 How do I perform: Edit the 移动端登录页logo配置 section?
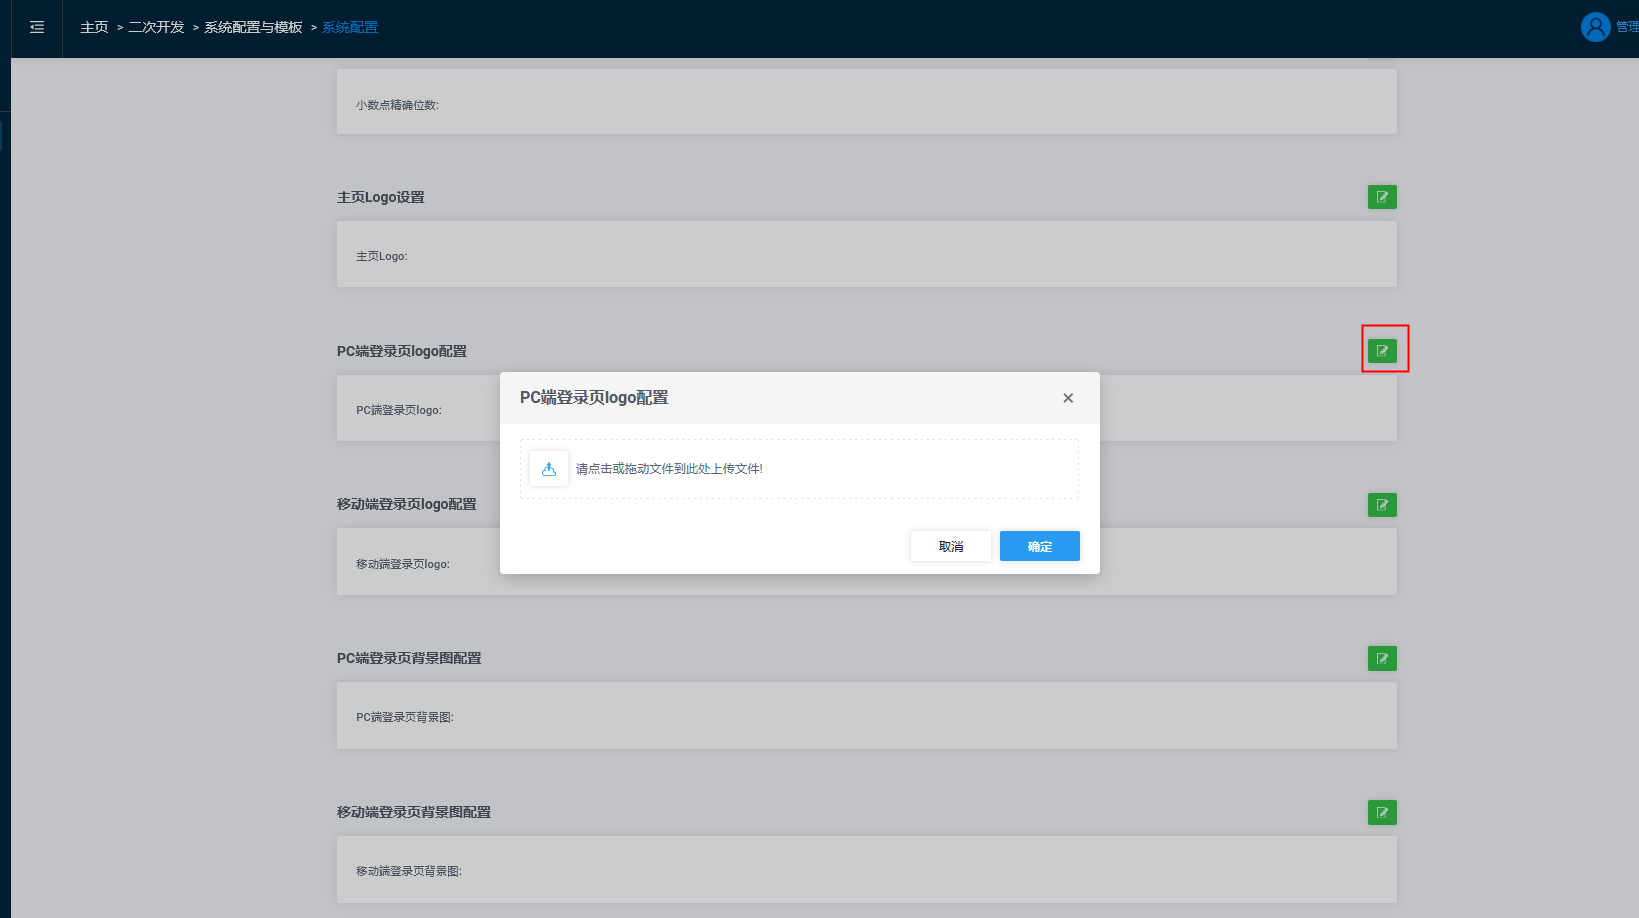click(x=1382, y=505)
